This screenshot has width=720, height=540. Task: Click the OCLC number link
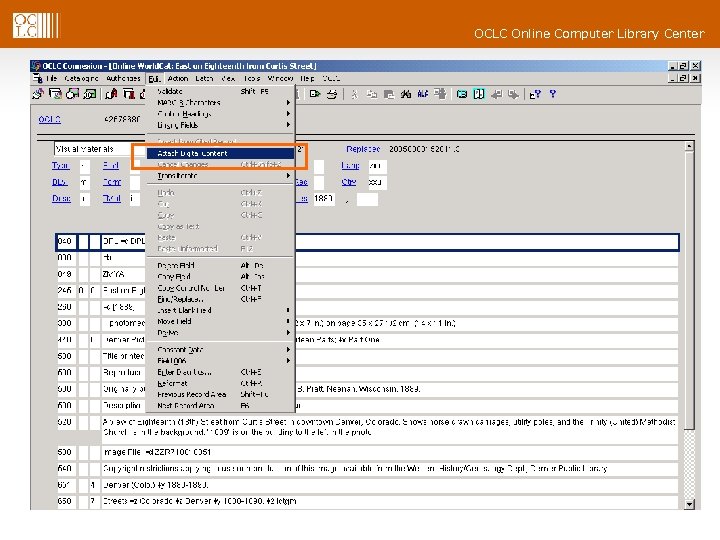pos(49,119)
